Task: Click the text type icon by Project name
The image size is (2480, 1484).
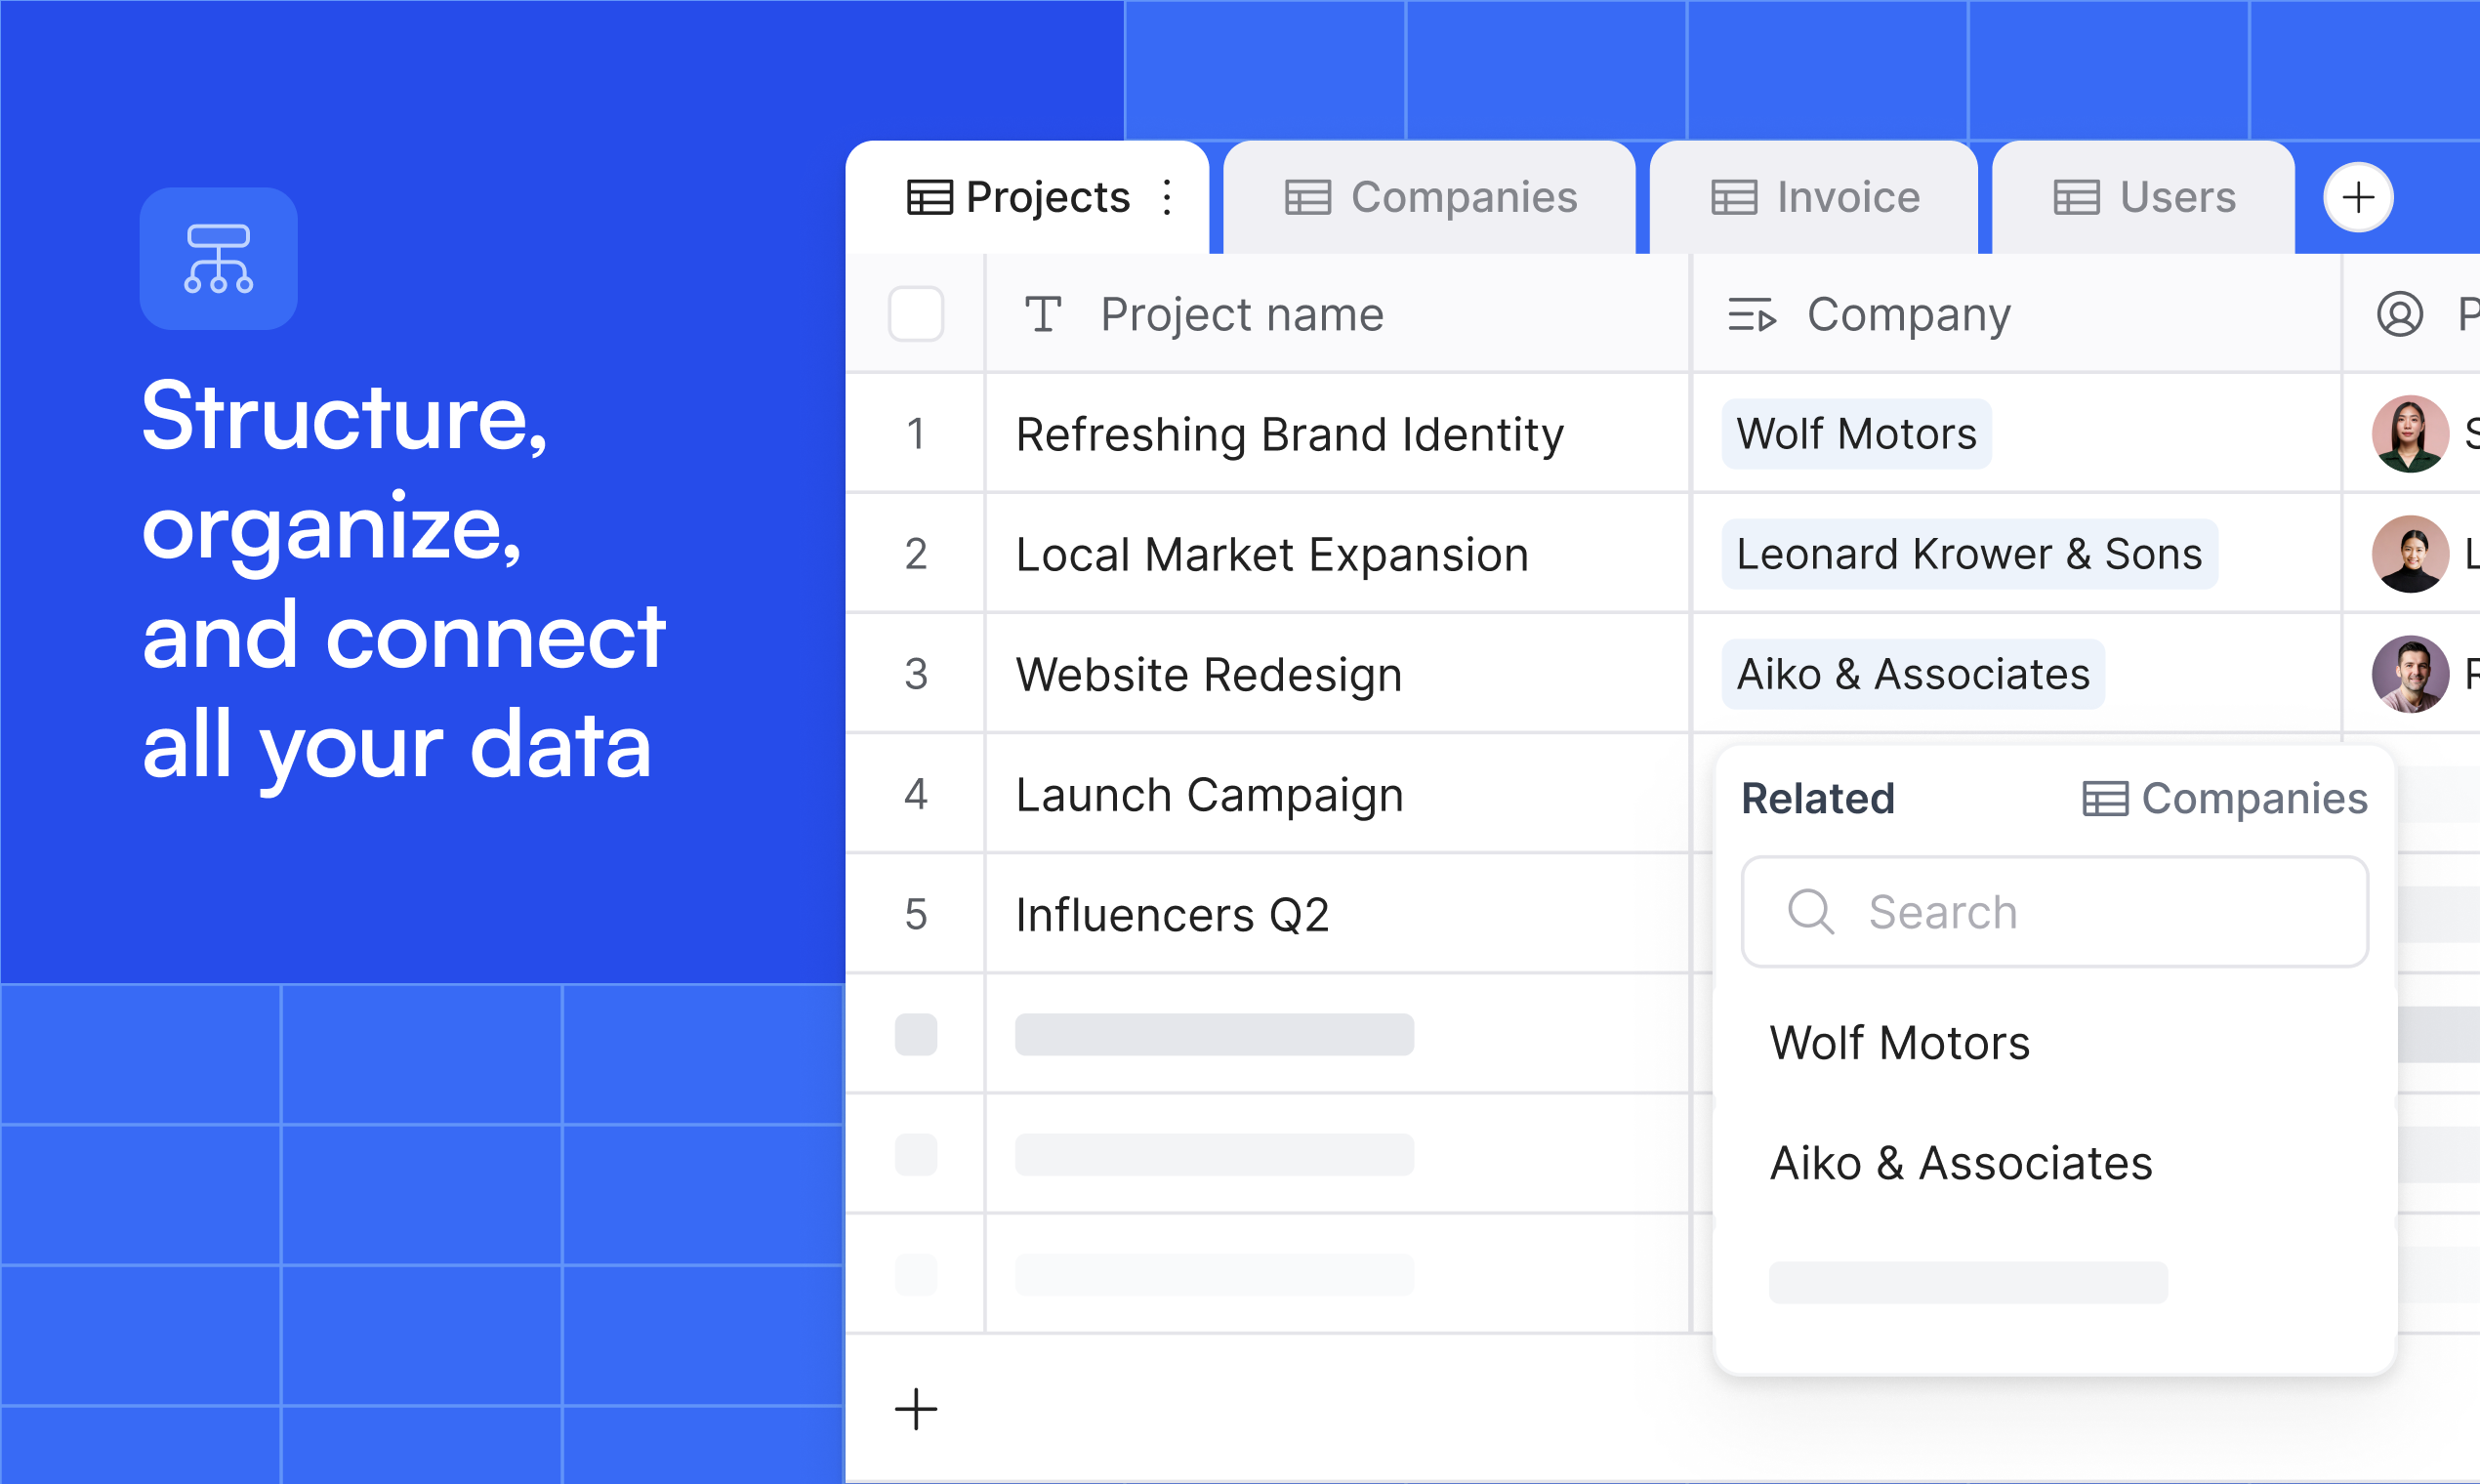Action: 1043,314
